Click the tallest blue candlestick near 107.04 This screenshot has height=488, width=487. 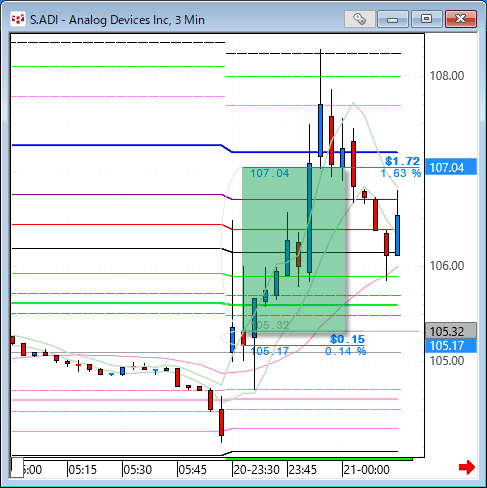309,218
